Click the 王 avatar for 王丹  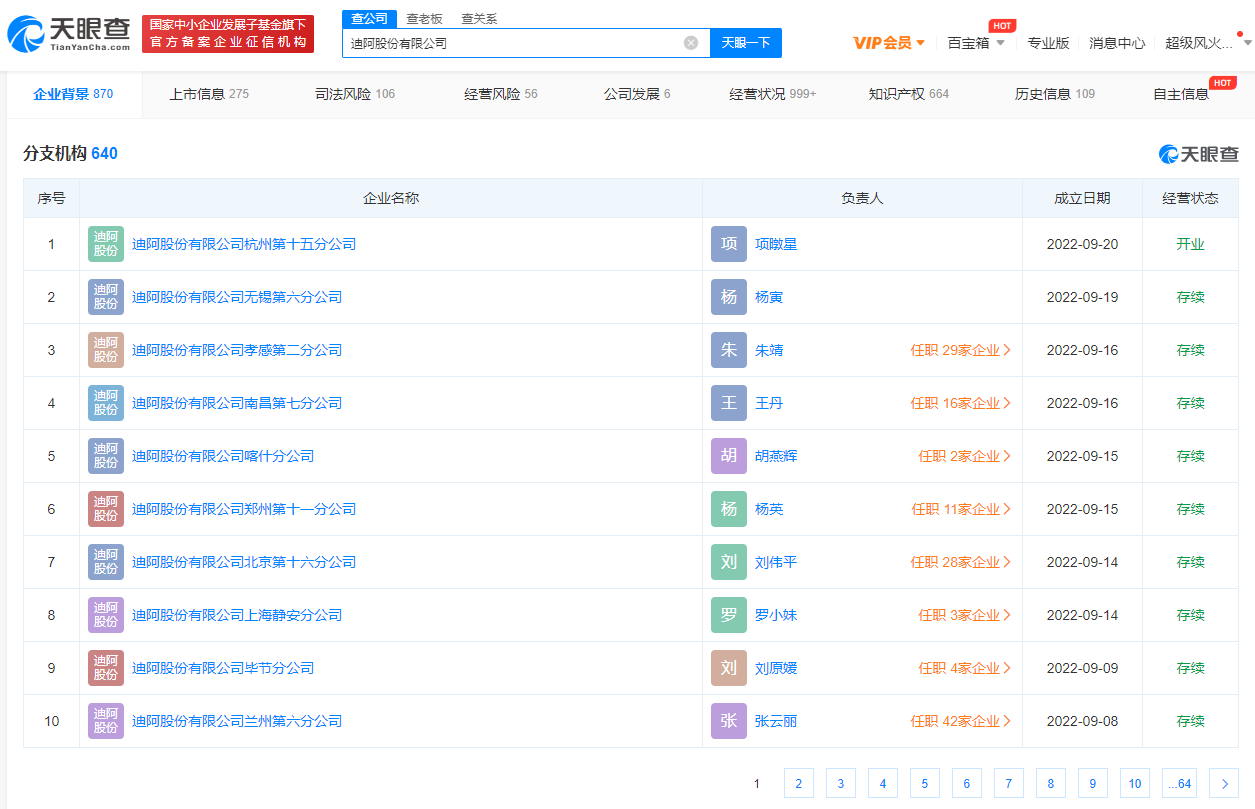click(729, 403)
